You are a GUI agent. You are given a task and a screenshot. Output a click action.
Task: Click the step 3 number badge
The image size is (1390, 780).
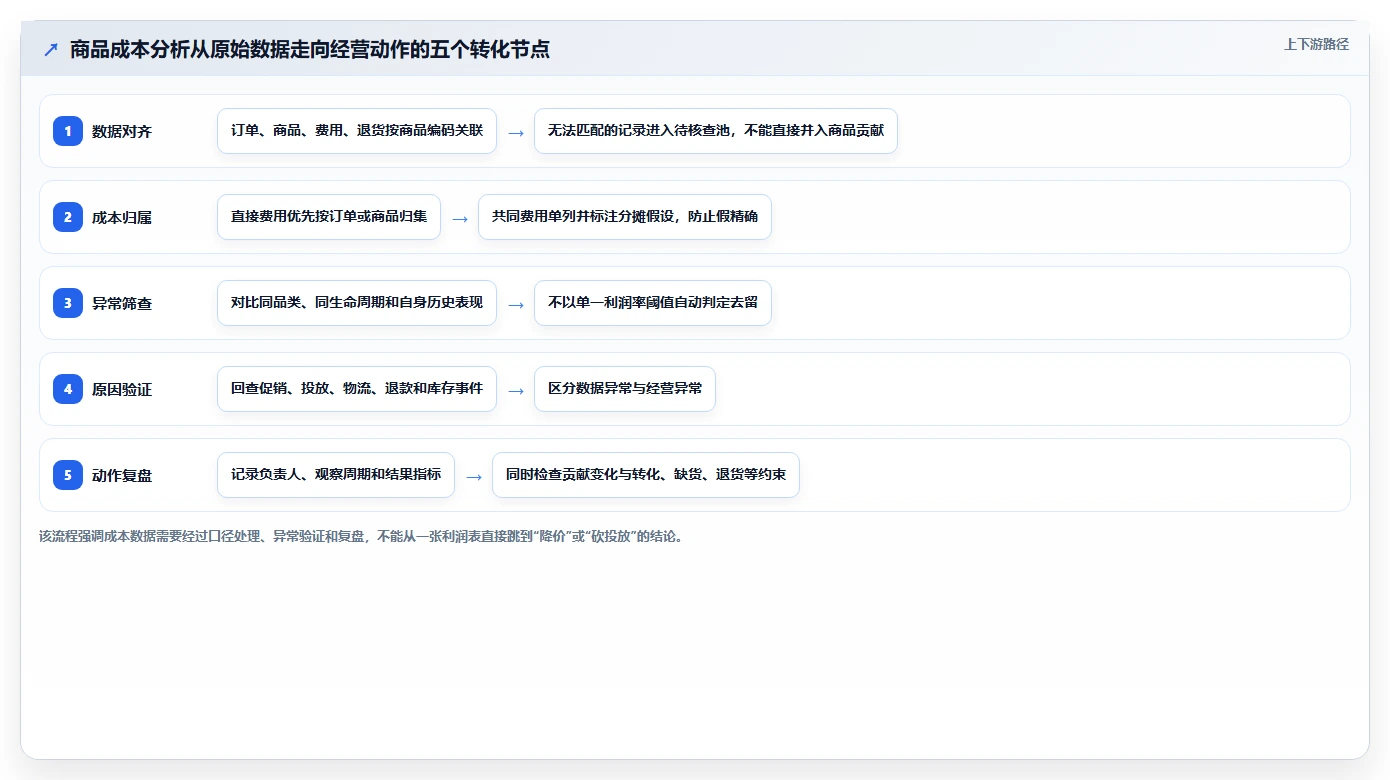click(68, 303)
